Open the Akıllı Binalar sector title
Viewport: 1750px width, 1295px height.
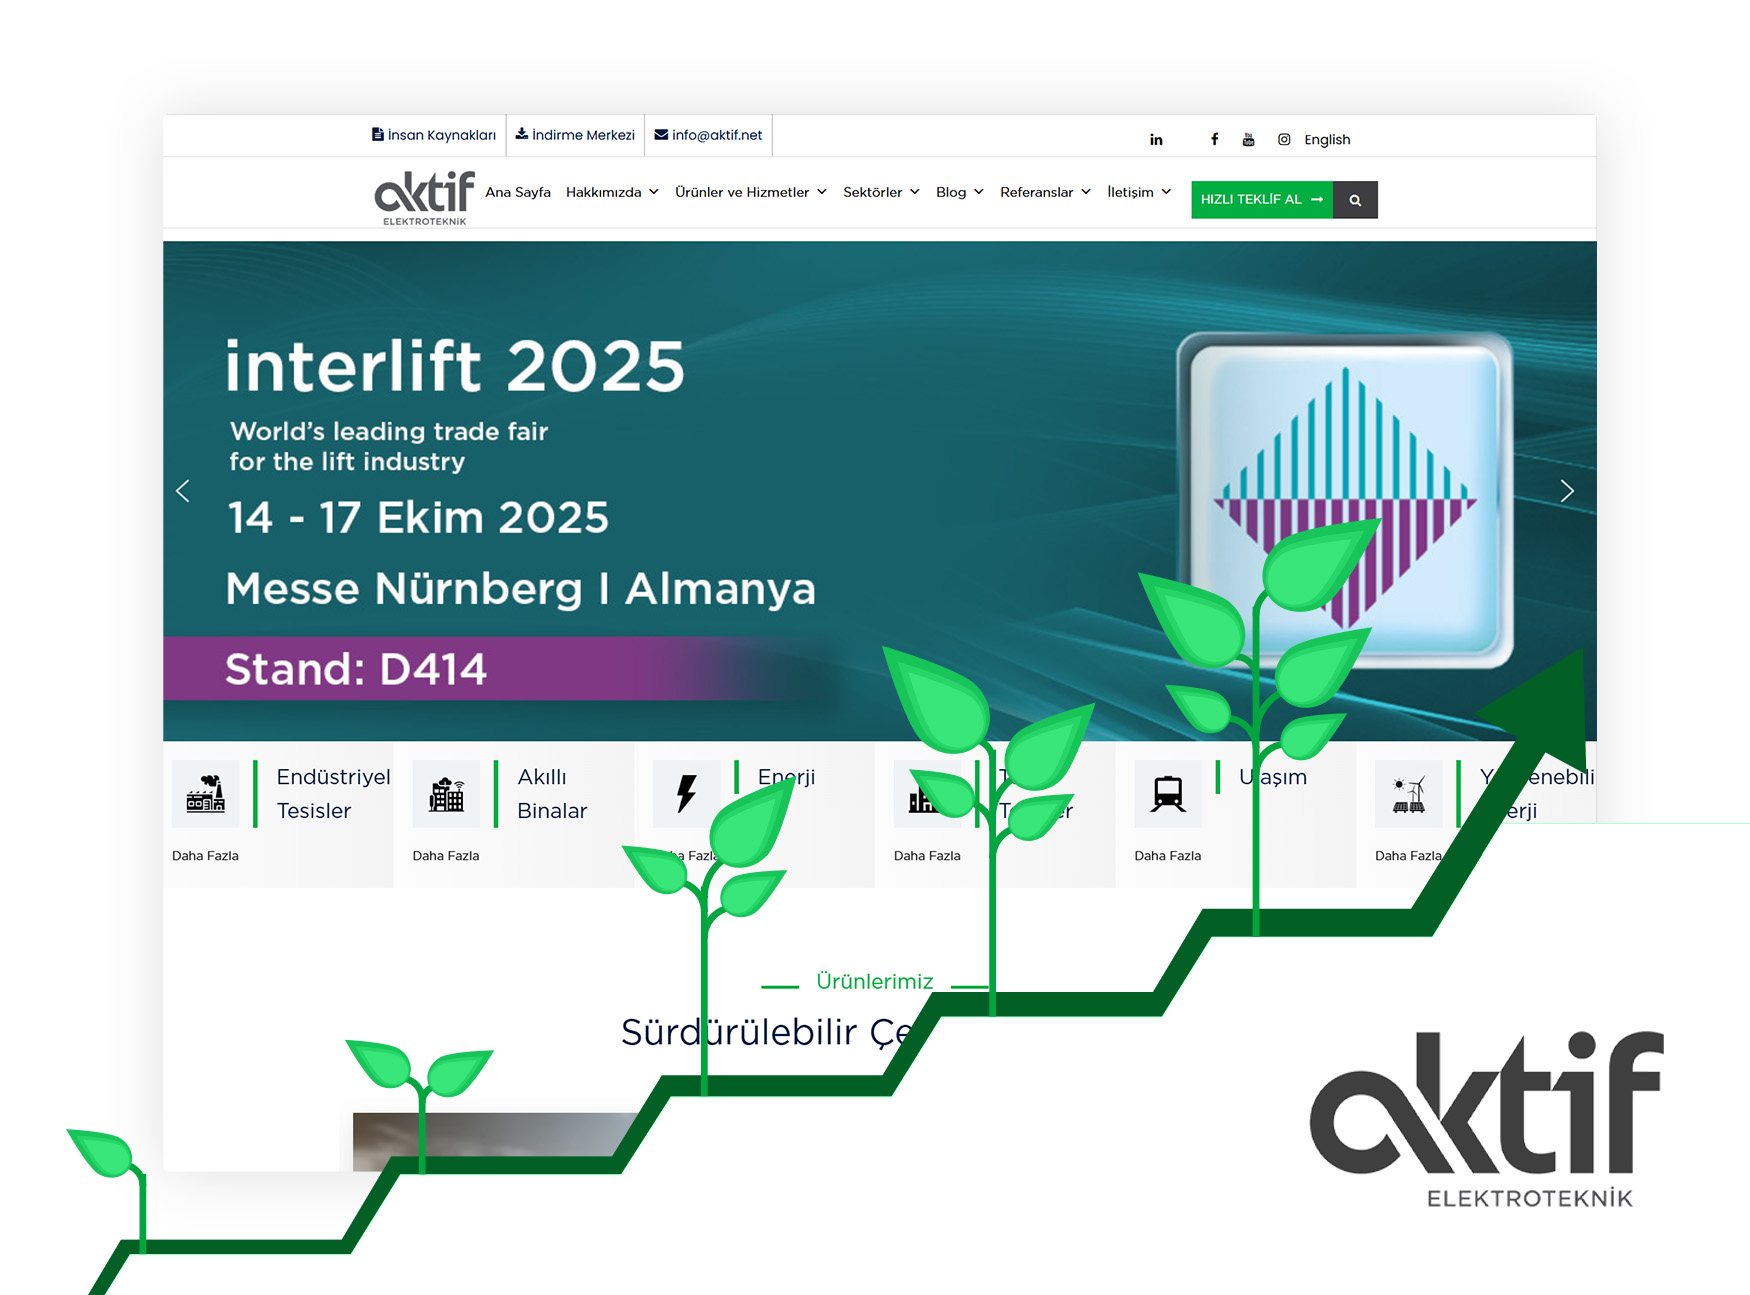click(x=552, y=794)
